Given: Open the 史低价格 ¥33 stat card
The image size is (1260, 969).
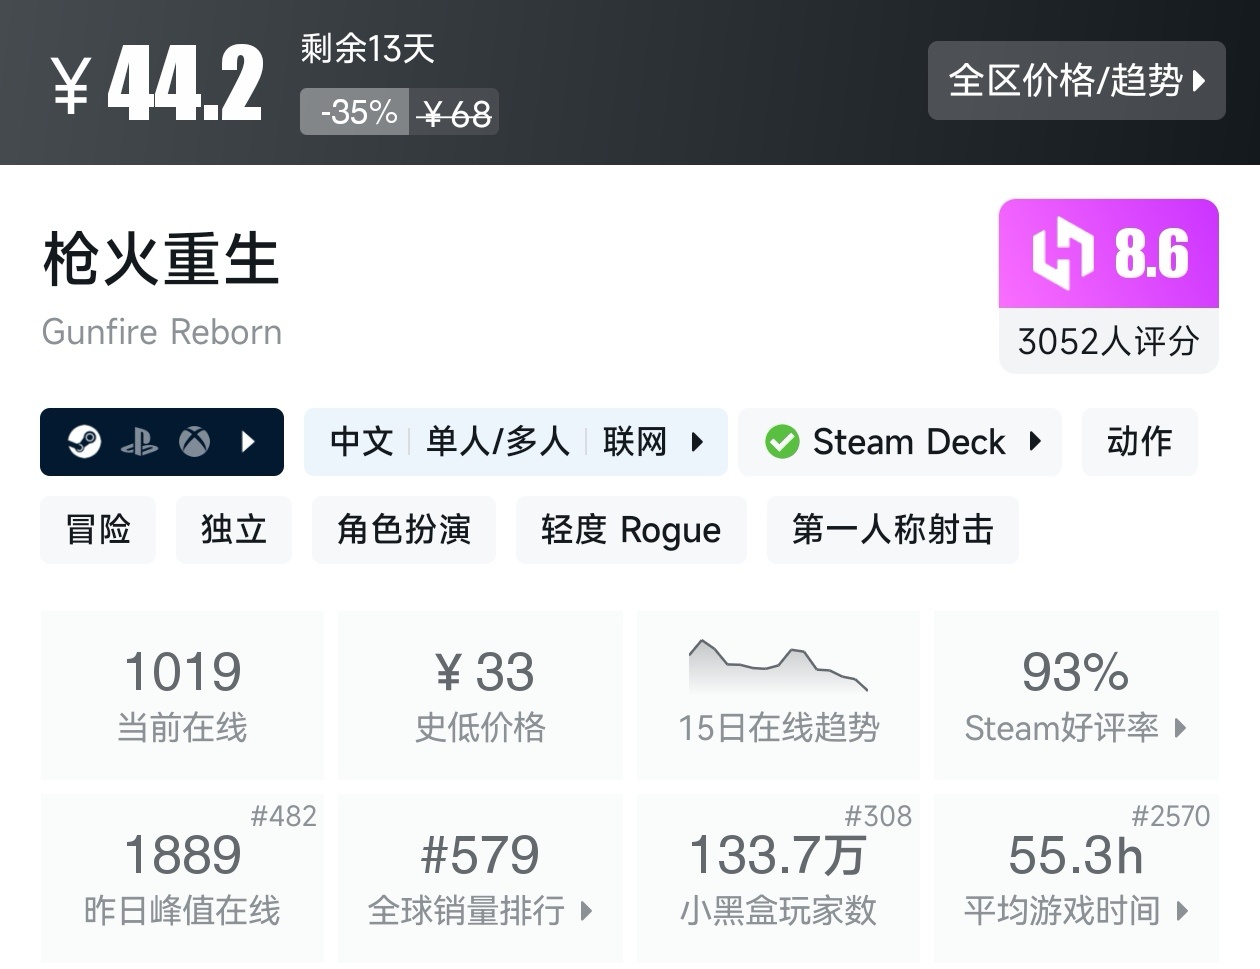Looking at the screenshot, I should click(x=480, y=695).
